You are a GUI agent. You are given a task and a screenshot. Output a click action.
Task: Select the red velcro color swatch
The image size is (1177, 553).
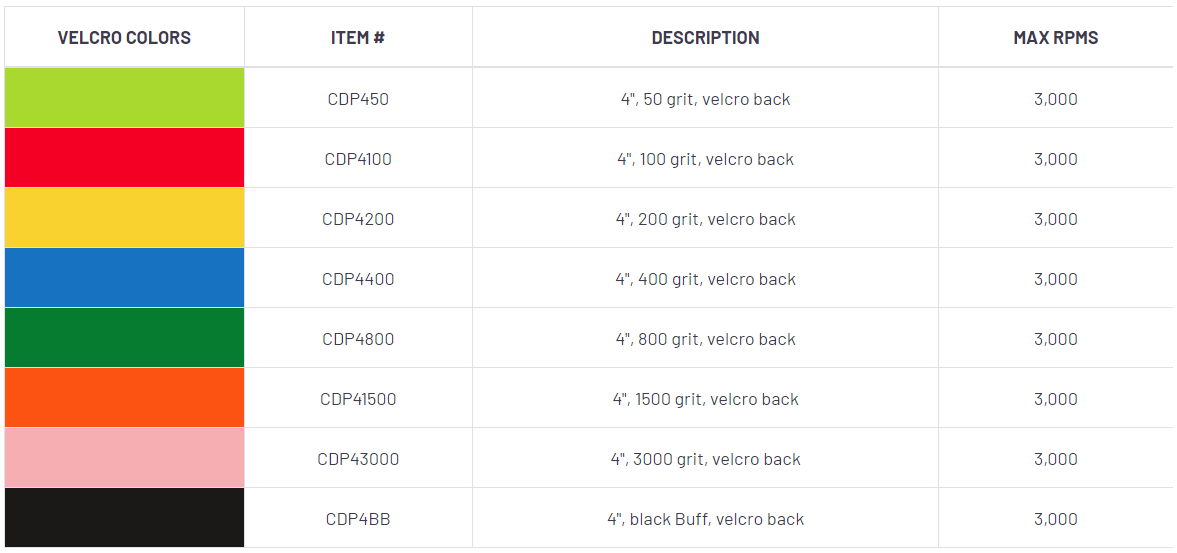click(x=124, y=158)
